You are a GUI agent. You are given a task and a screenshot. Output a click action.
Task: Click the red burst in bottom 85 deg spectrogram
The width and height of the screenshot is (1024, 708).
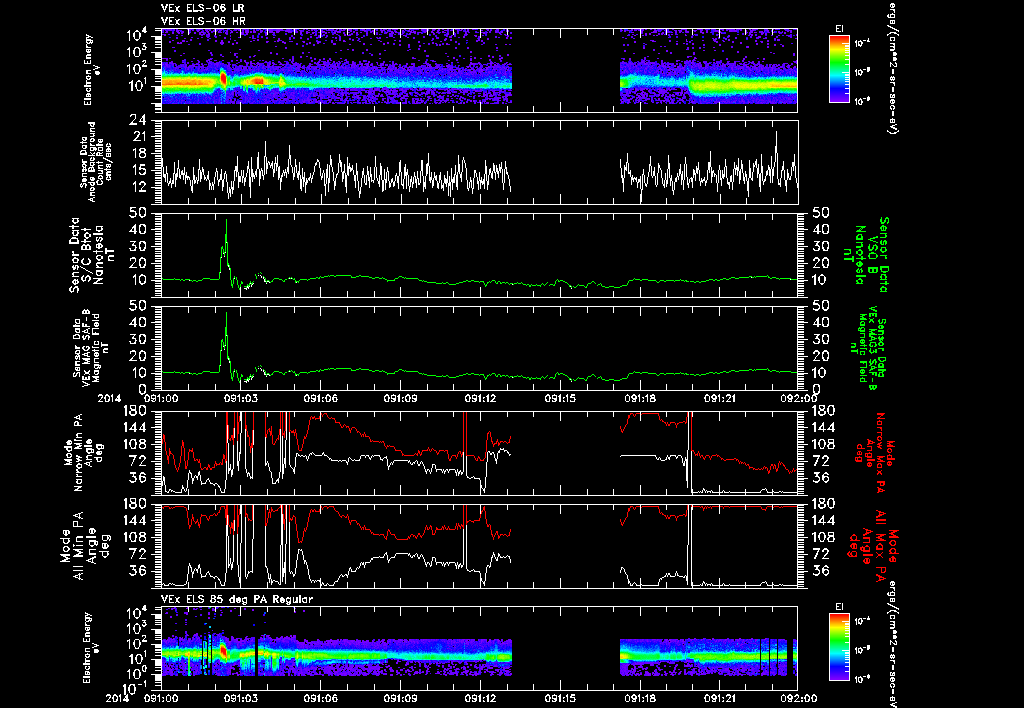(x=223, y=651)
